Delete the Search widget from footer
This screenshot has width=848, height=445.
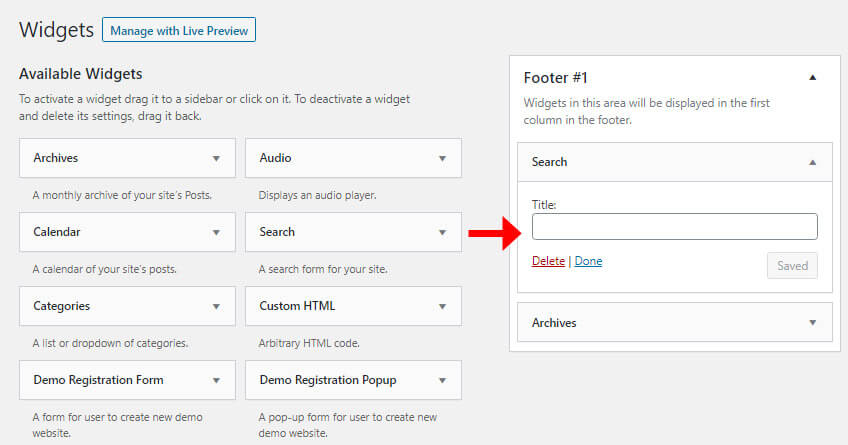pos(548,261)
